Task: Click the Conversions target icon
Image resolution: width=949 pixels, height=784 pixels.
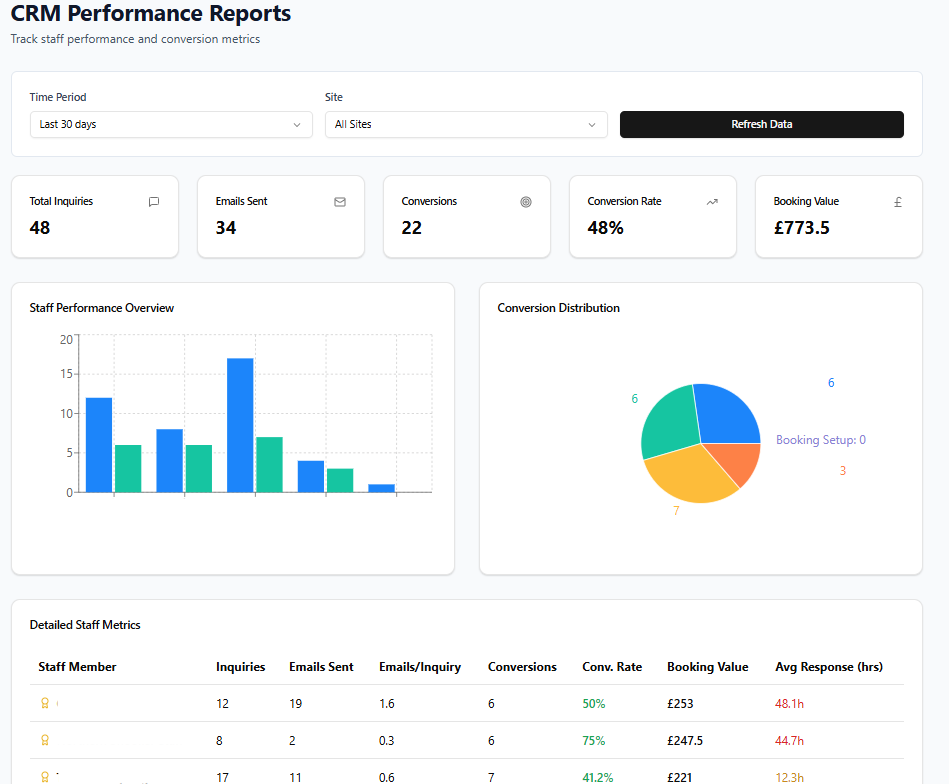Action: pyautogui.click(x=526, y=202)
